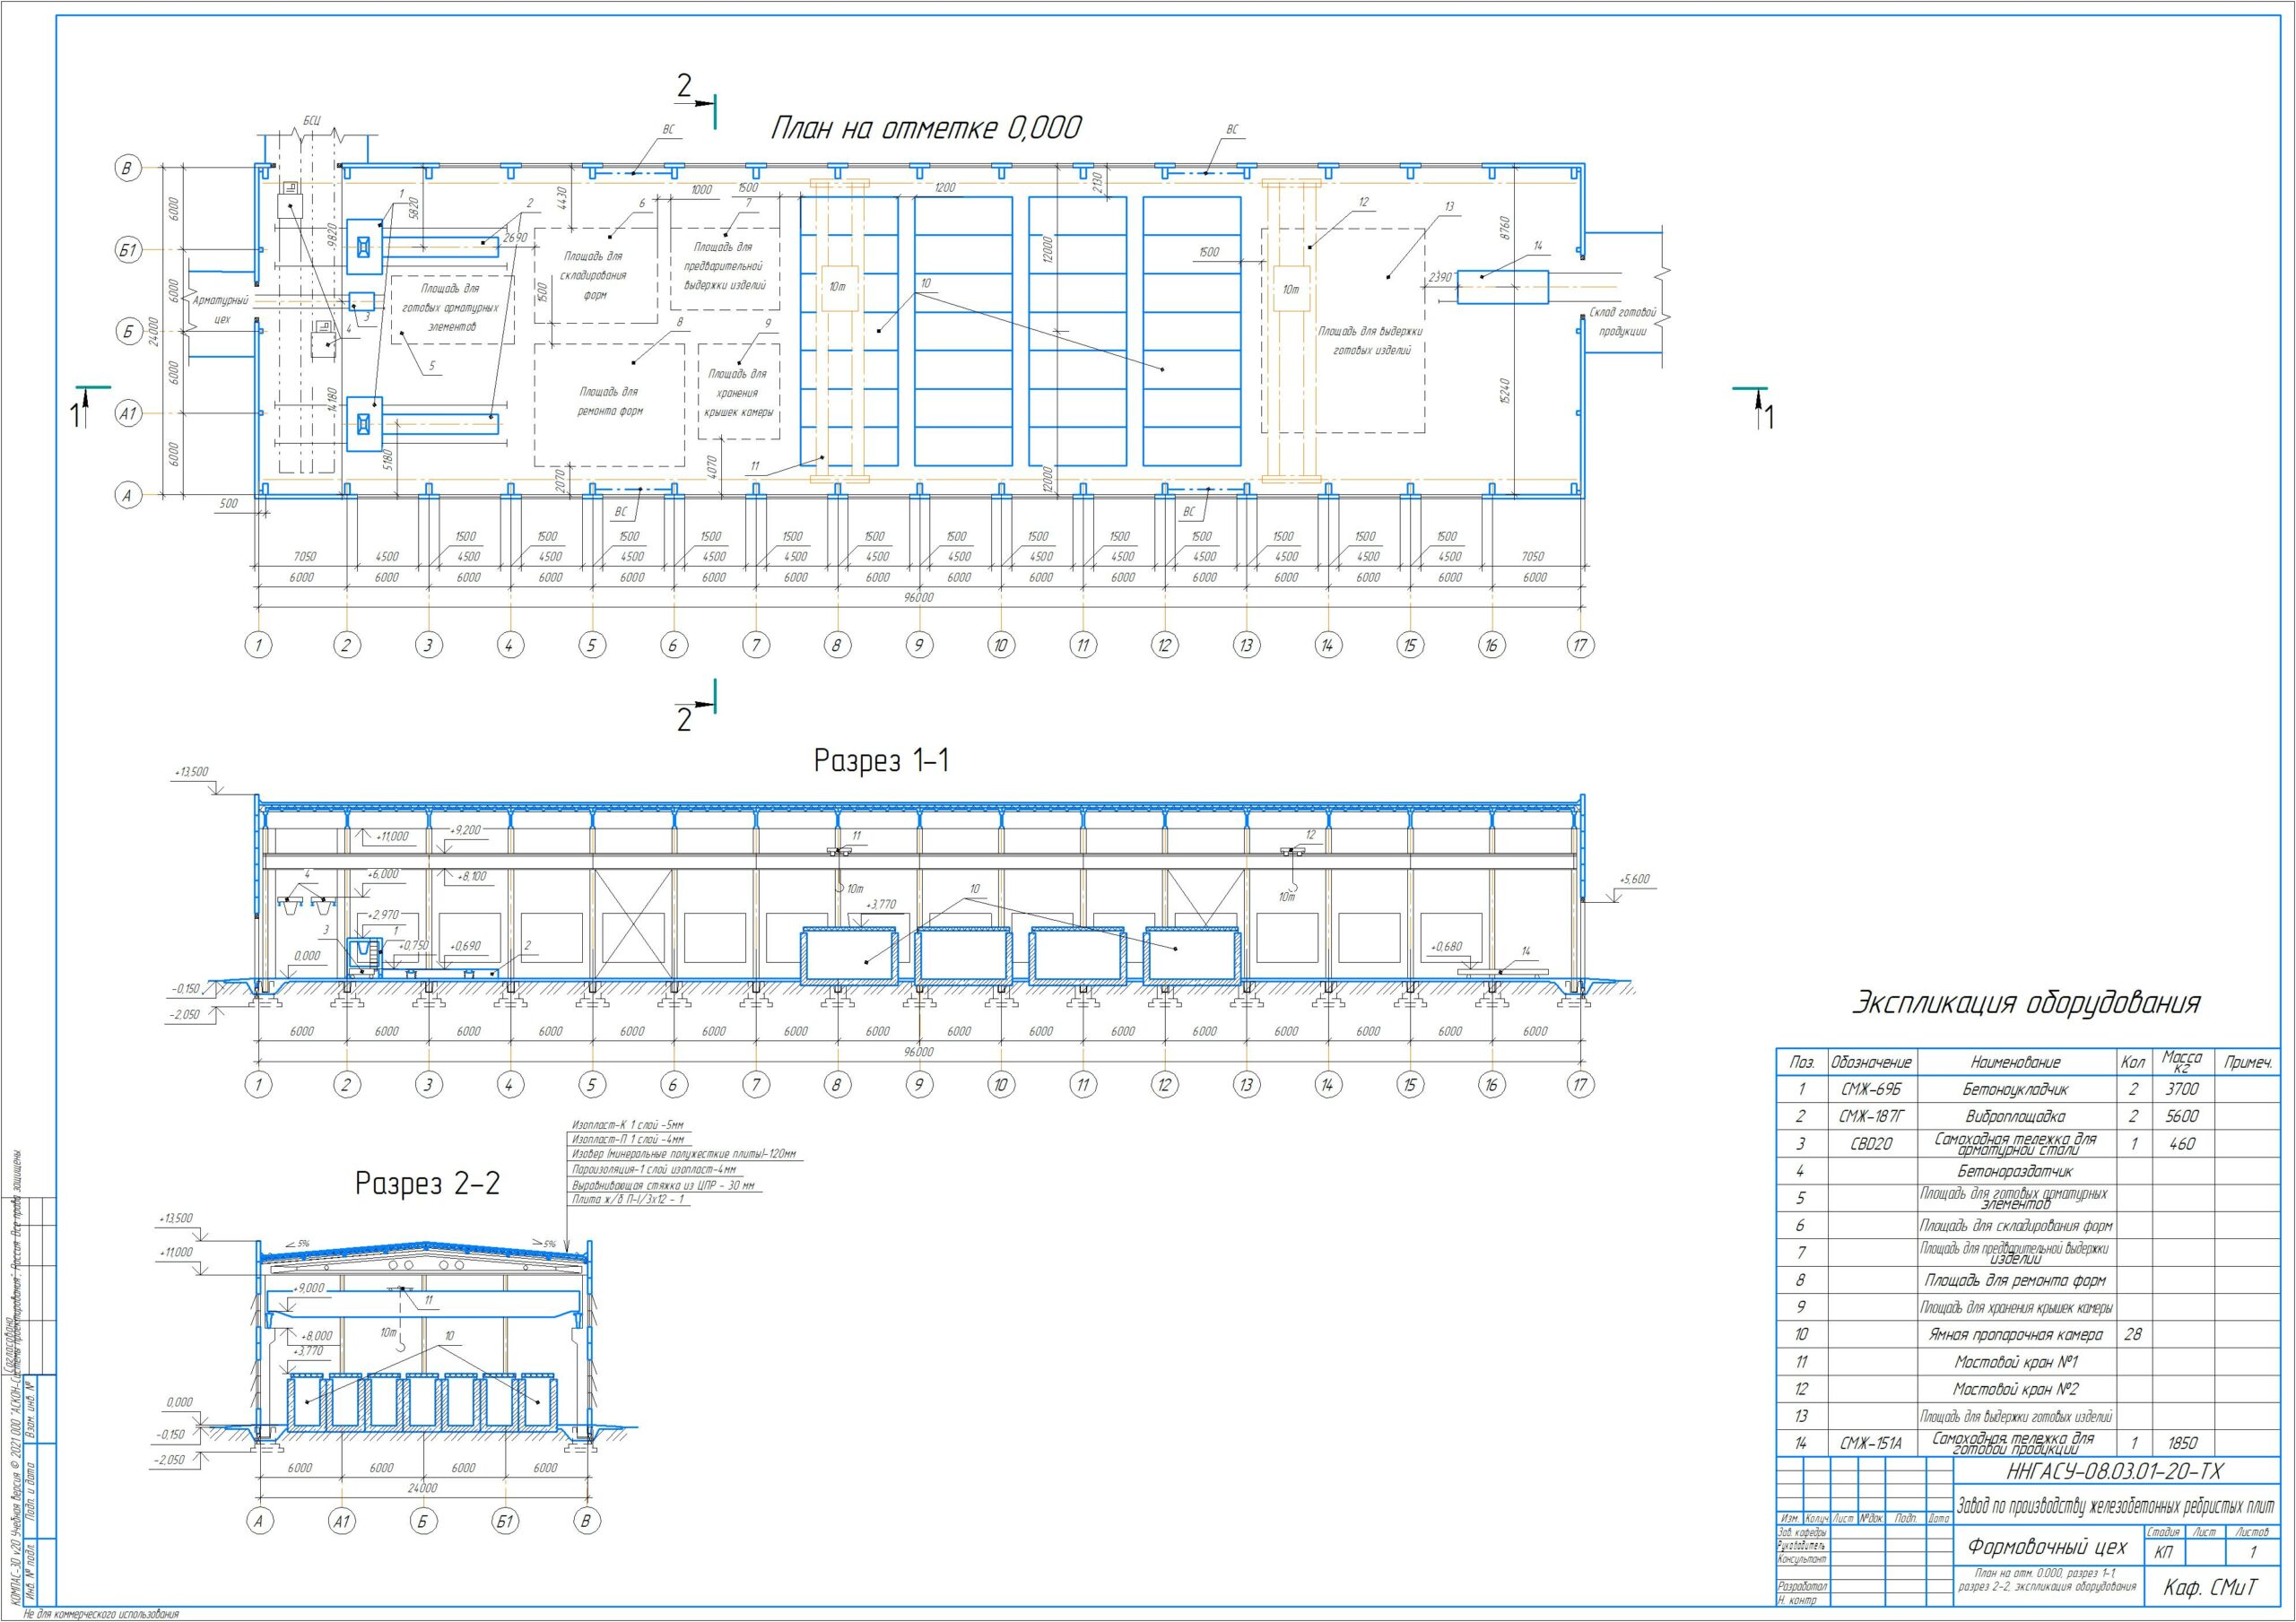Click the title 'План на отметке 0,000'
Viewport: 2296px width, 1622px height.
click(926, 128)
